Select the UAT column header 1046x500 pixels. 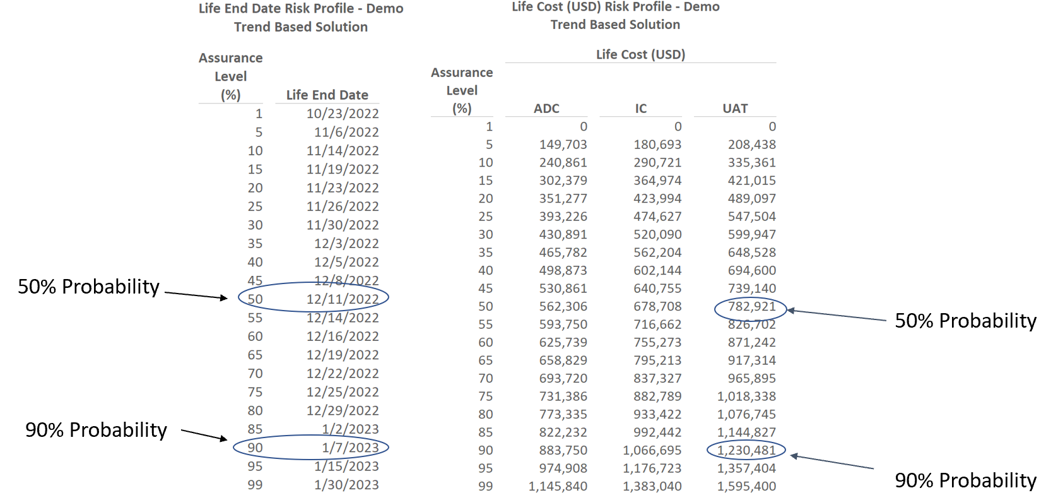(x=735, y=108)
